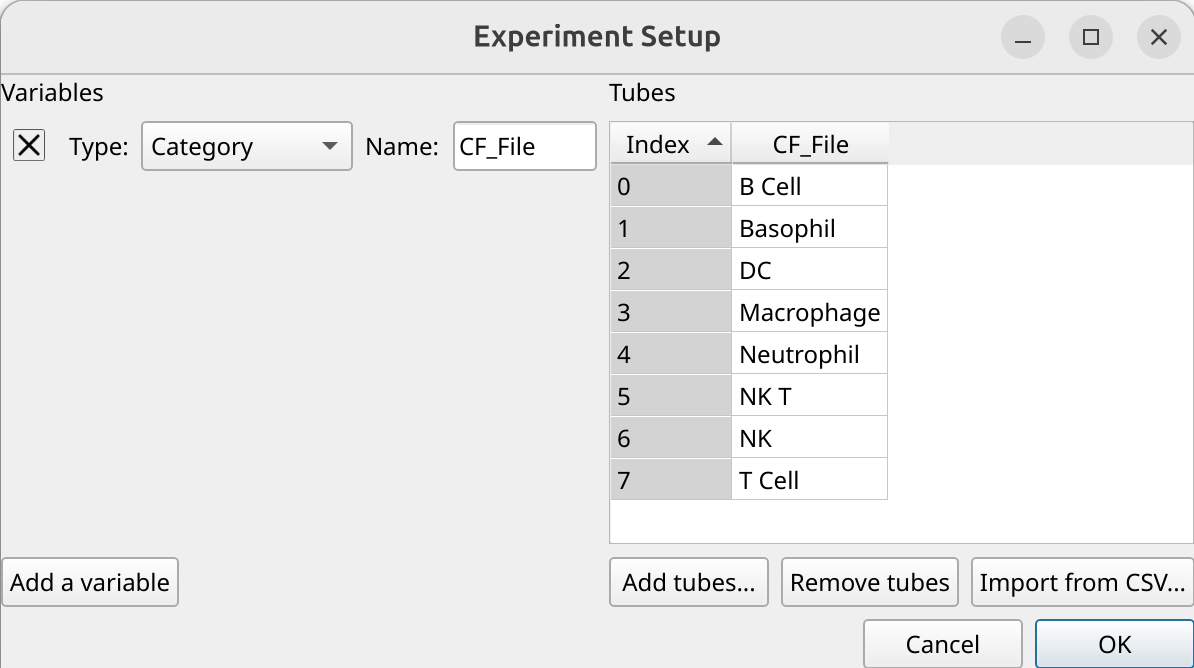This screenshot has height=668, width=1194.
Task: Confirm setup with OK button
Action: 1115,644
